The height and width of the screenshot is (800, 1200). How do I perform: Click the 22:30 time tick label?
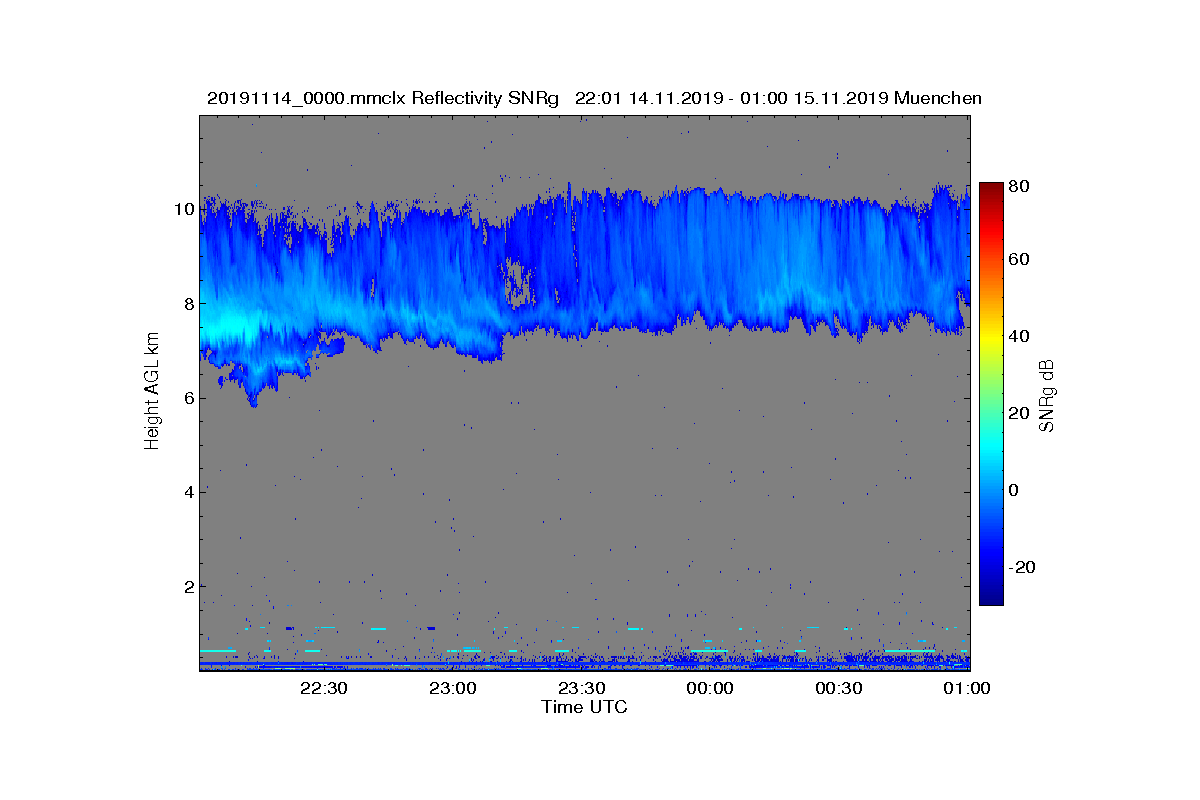pyautogui.click(x=323, y=688)
